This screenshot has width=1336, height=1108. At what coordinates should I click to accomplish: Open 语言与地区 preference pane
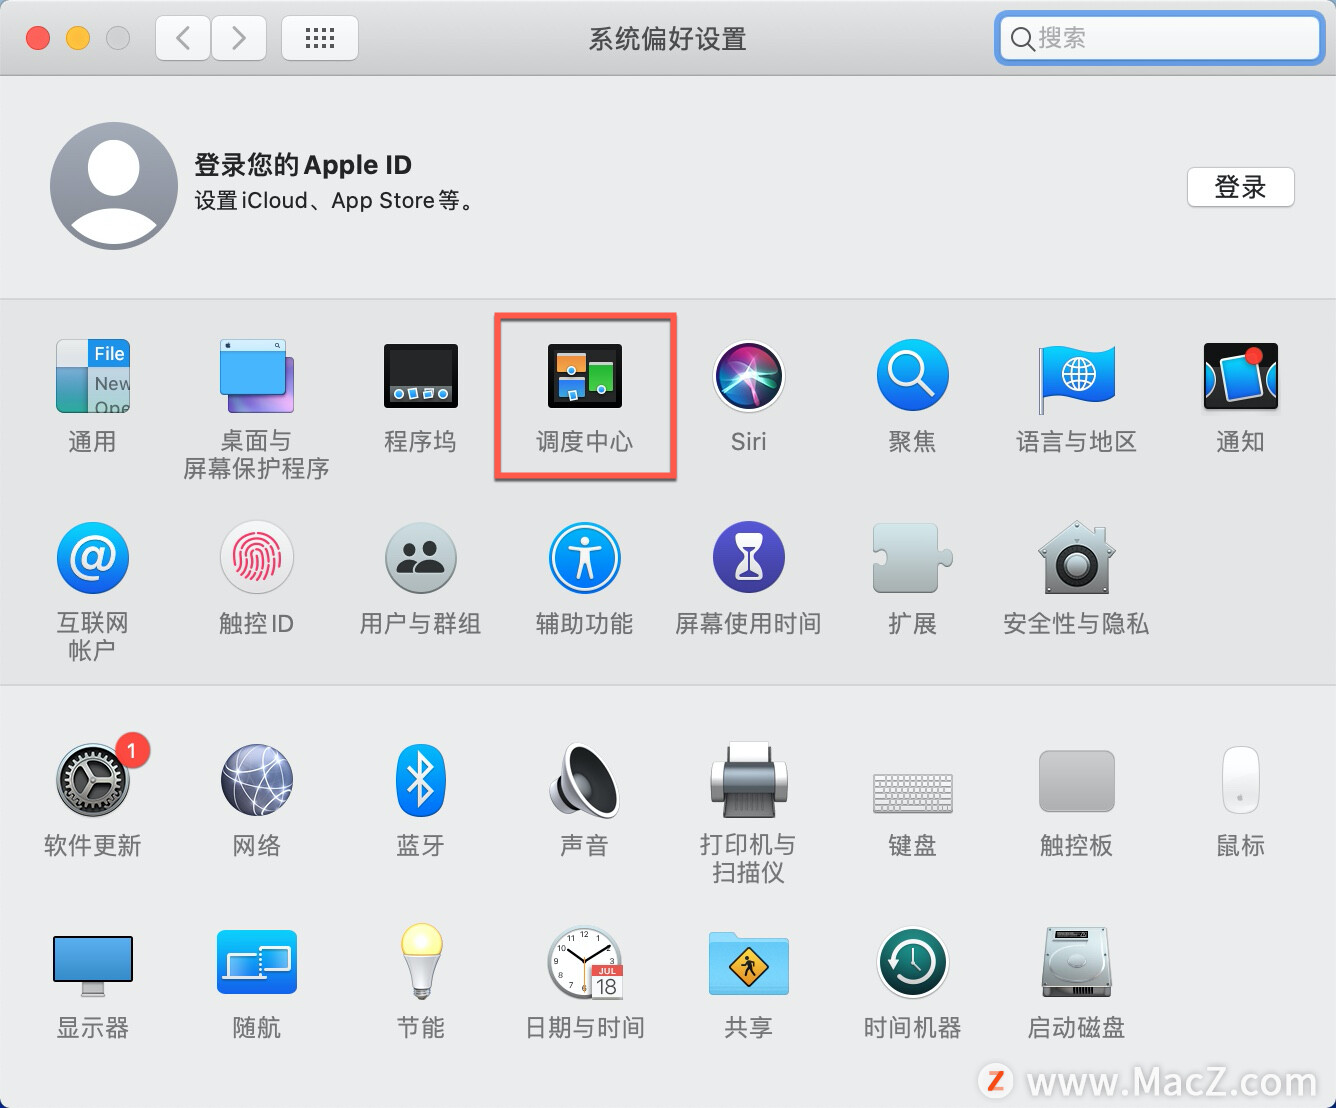tap(1076, 378)
